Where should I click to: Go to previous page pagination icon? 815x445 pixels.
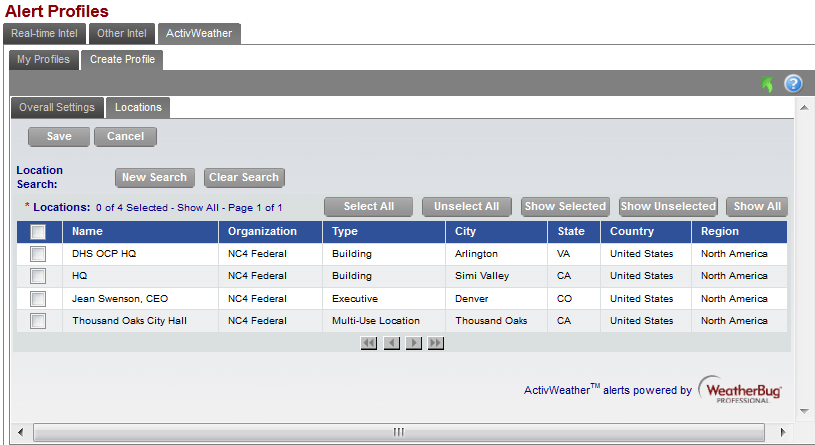coord(392,343)
